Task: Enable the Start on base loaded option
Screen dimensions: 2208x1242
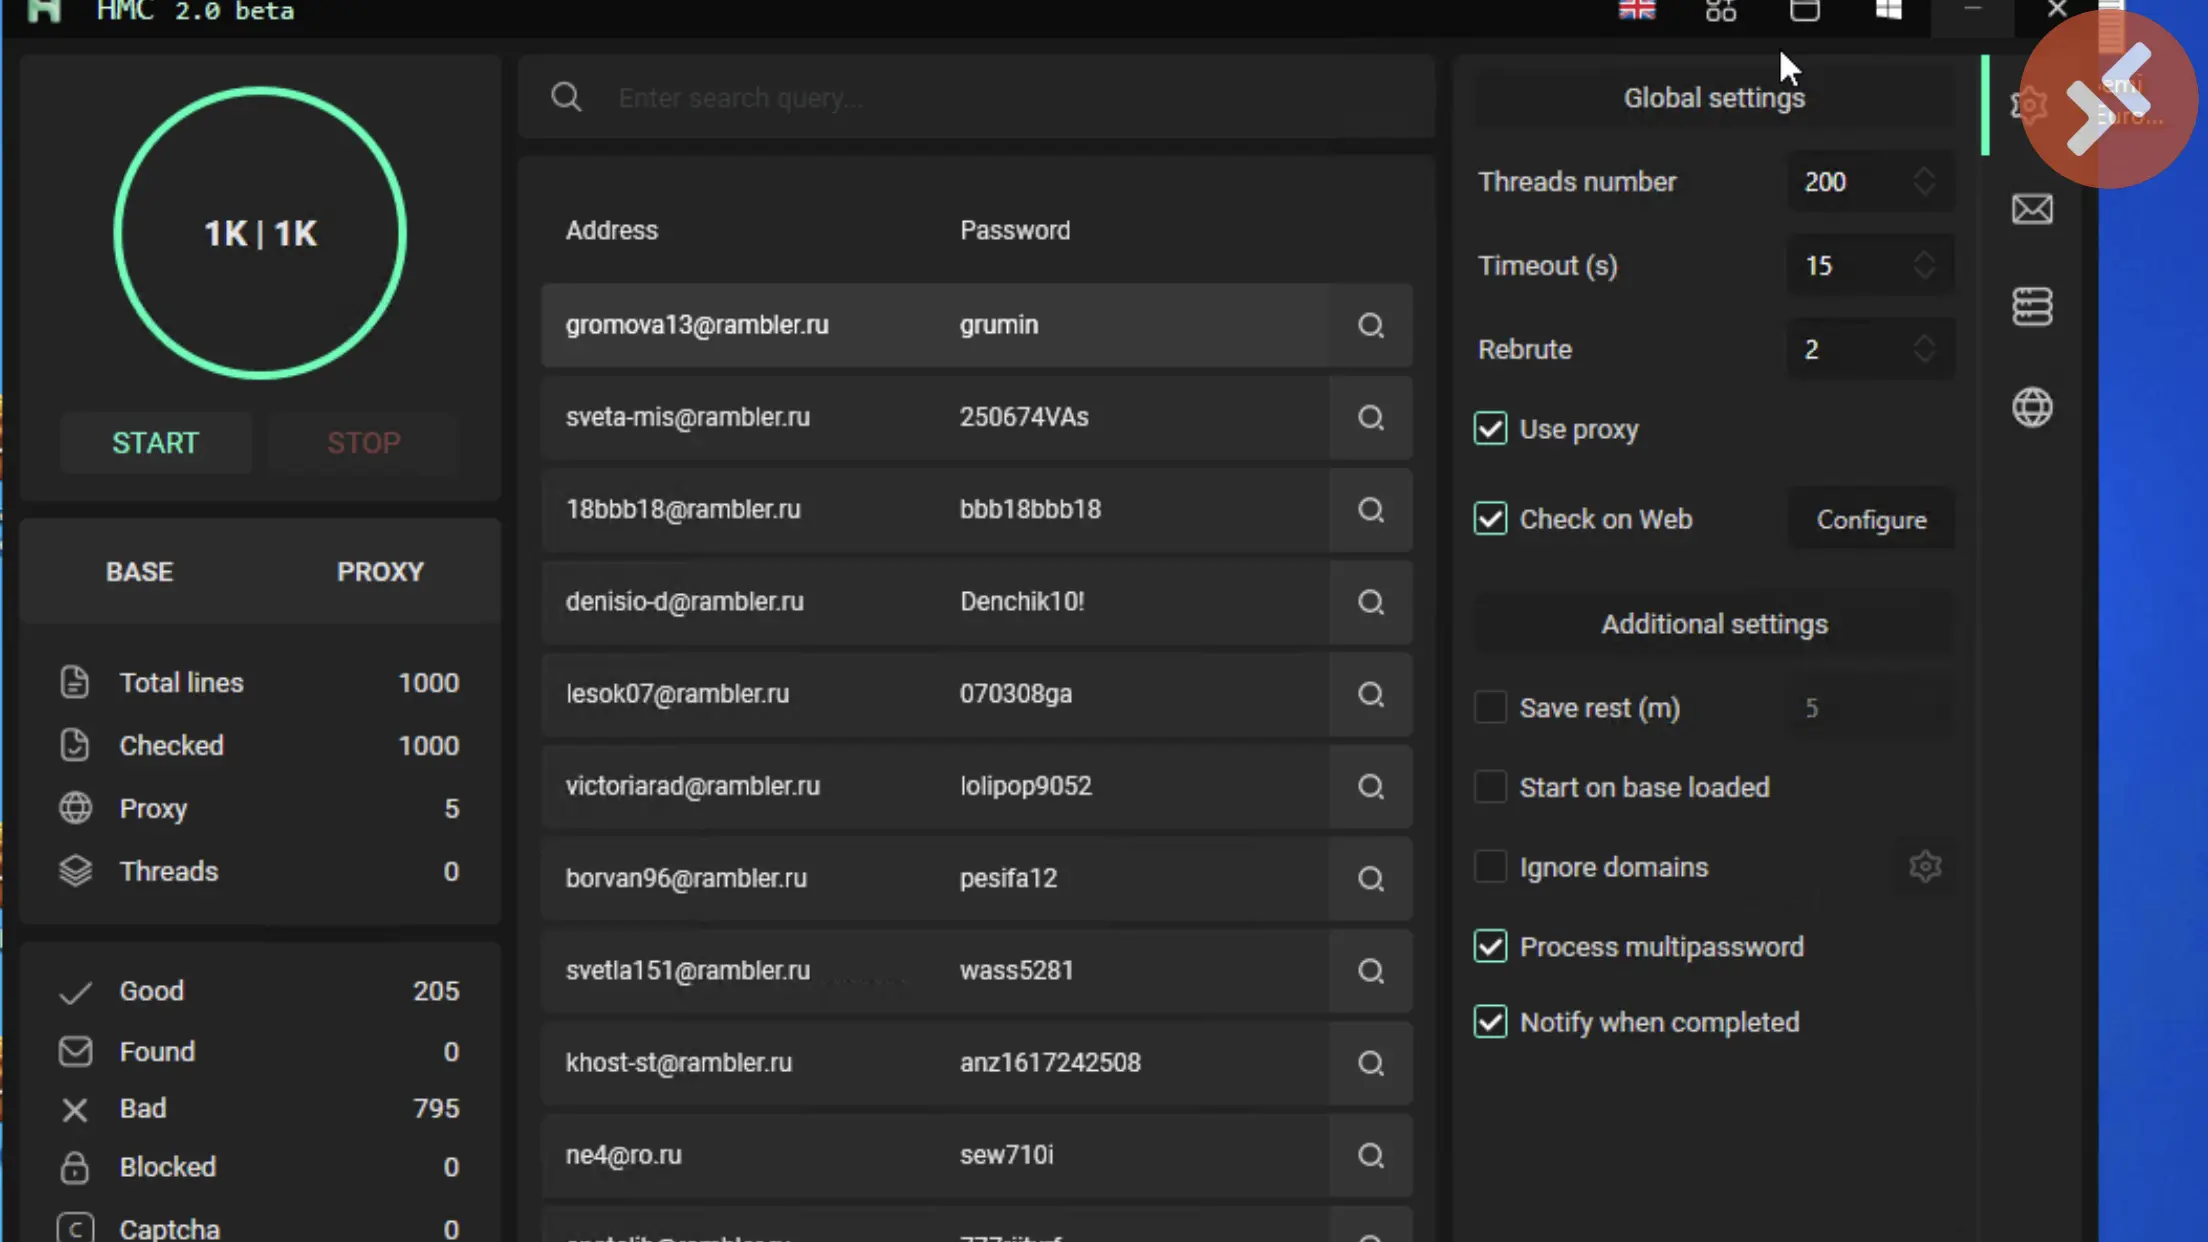Action: (x=1490, y=786)
